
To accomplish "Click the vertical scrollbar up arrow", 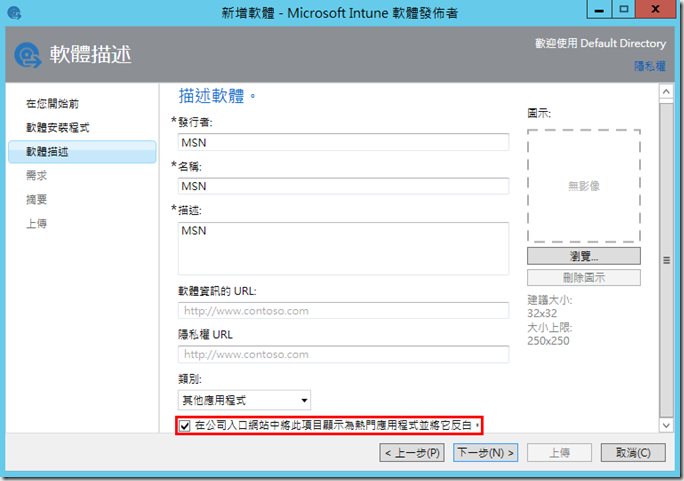I will coord(665,93).
